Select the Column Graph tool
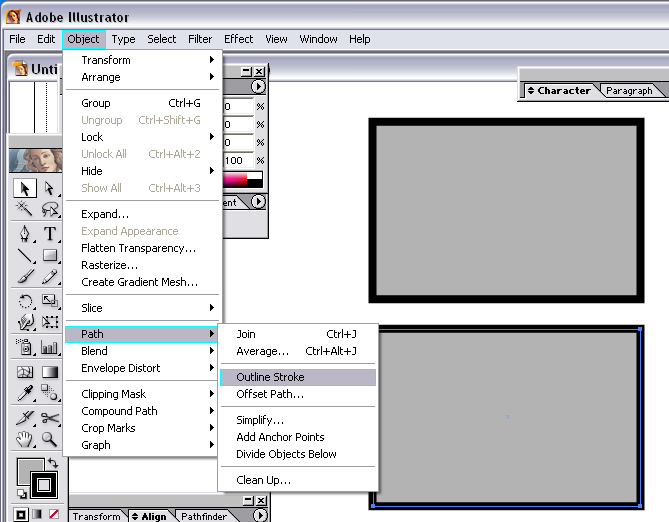Screen dimensions: 669x522 click(50, 347)
